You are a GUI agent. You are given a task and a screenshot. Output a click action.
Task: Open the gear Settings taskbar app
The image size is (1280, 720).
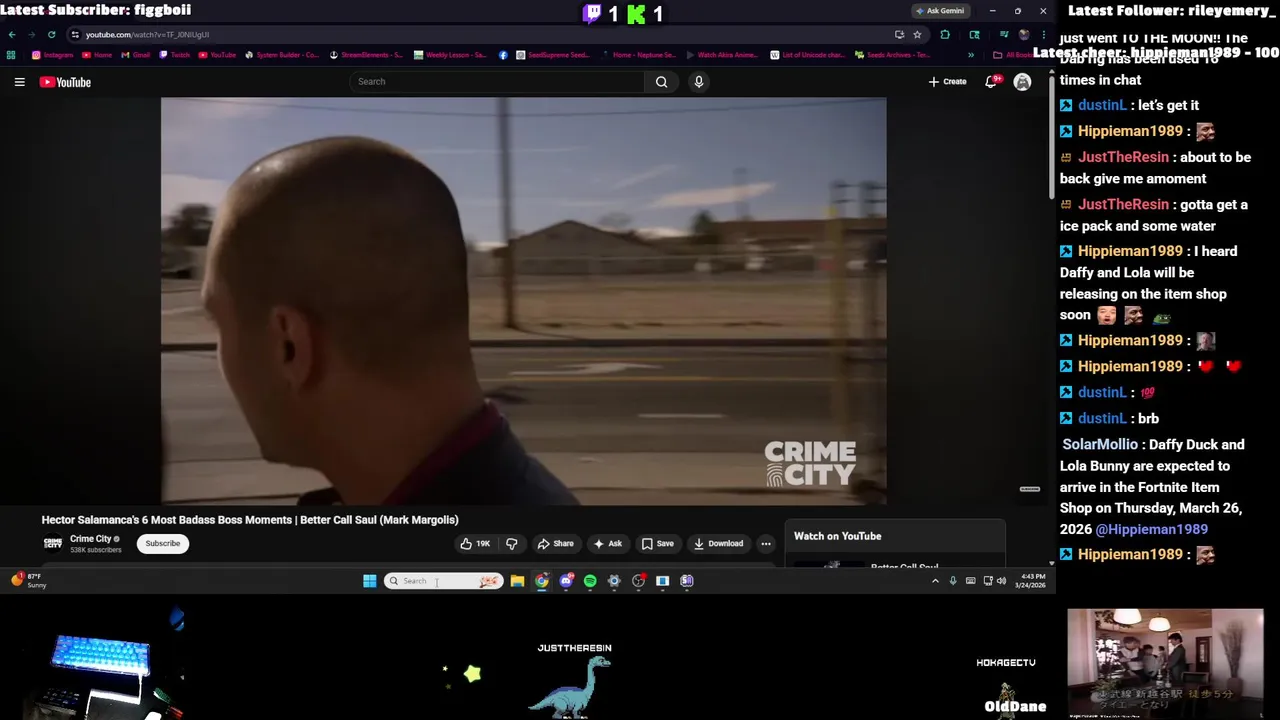(x=614, y=581)
